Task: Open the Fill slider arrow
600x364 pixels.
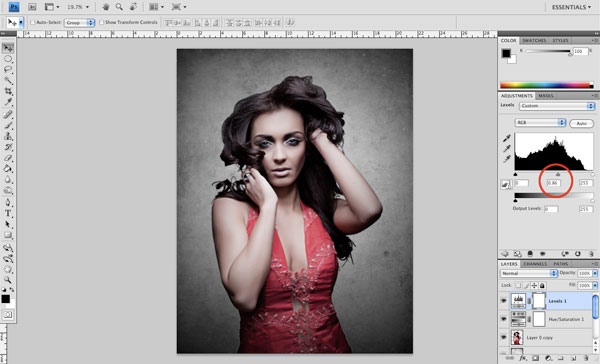Action: (595, 286)
